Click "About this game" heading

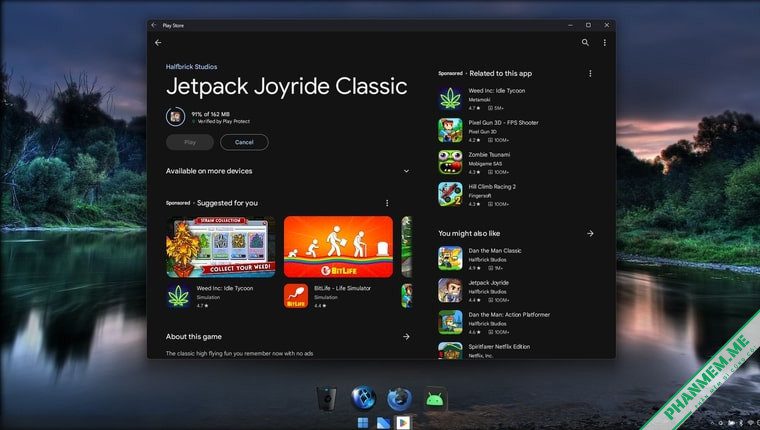(x=194, y=336)
